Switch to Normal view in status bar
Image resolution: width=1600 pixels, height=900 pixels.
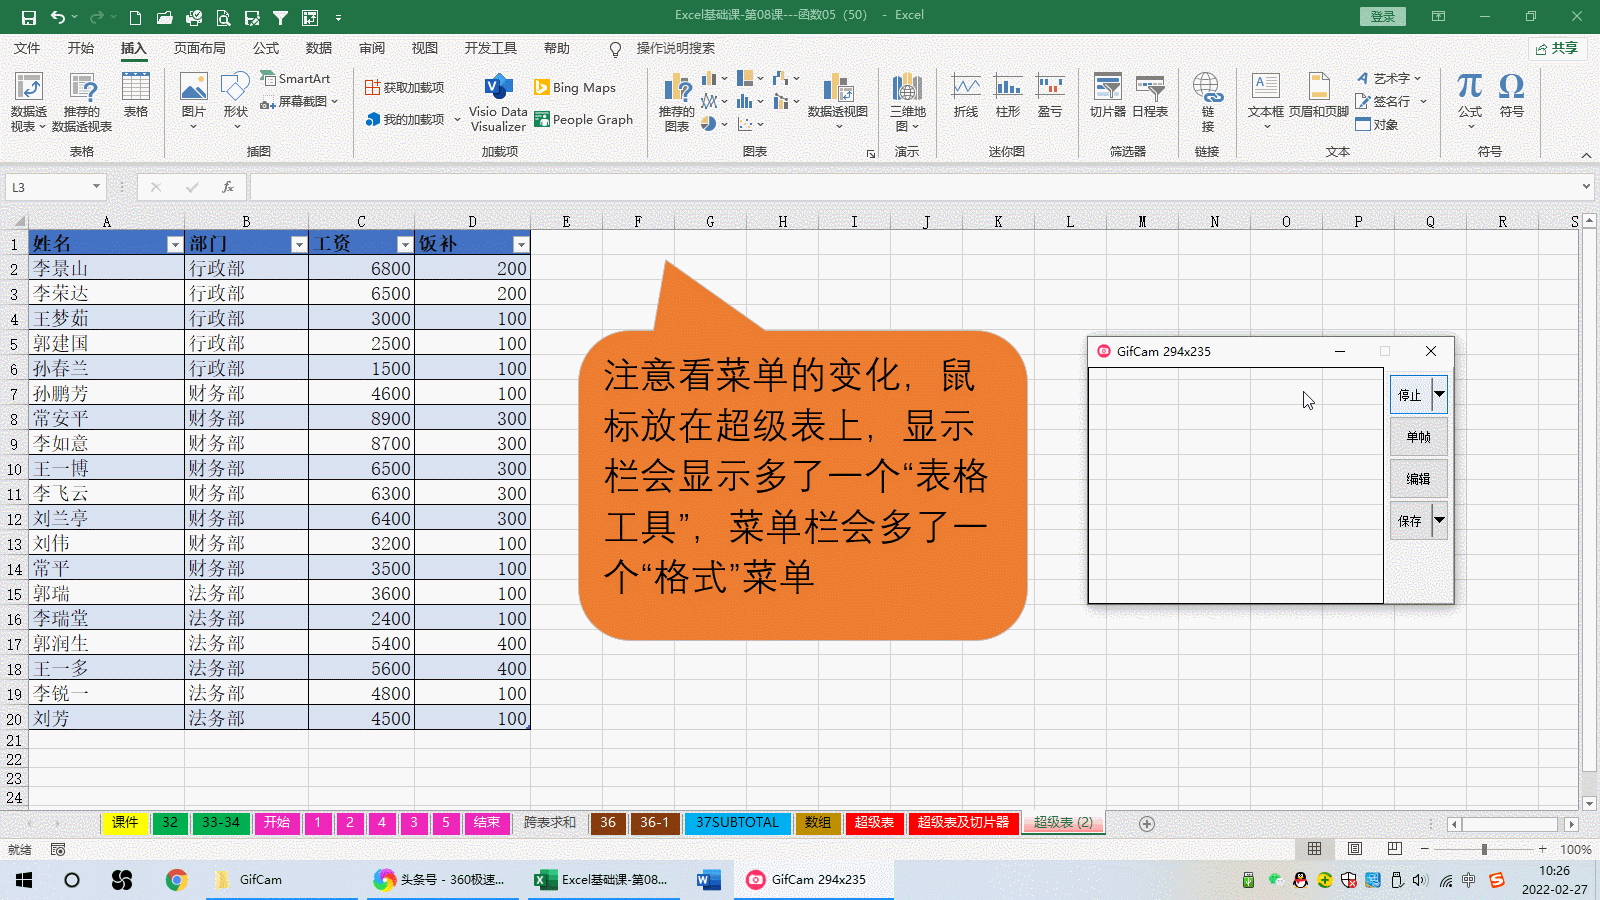1315,849
